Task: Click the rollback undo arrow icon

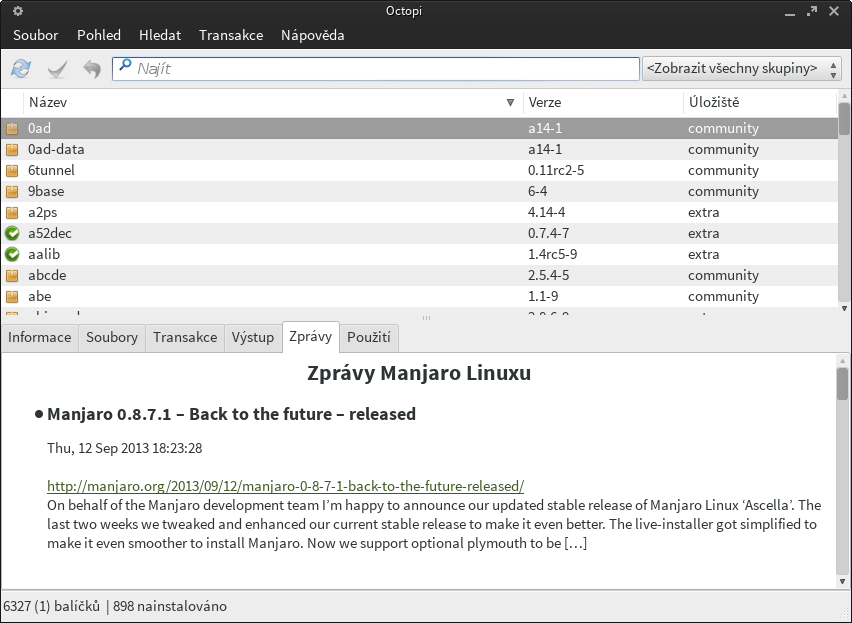Action: coord(92,69)
